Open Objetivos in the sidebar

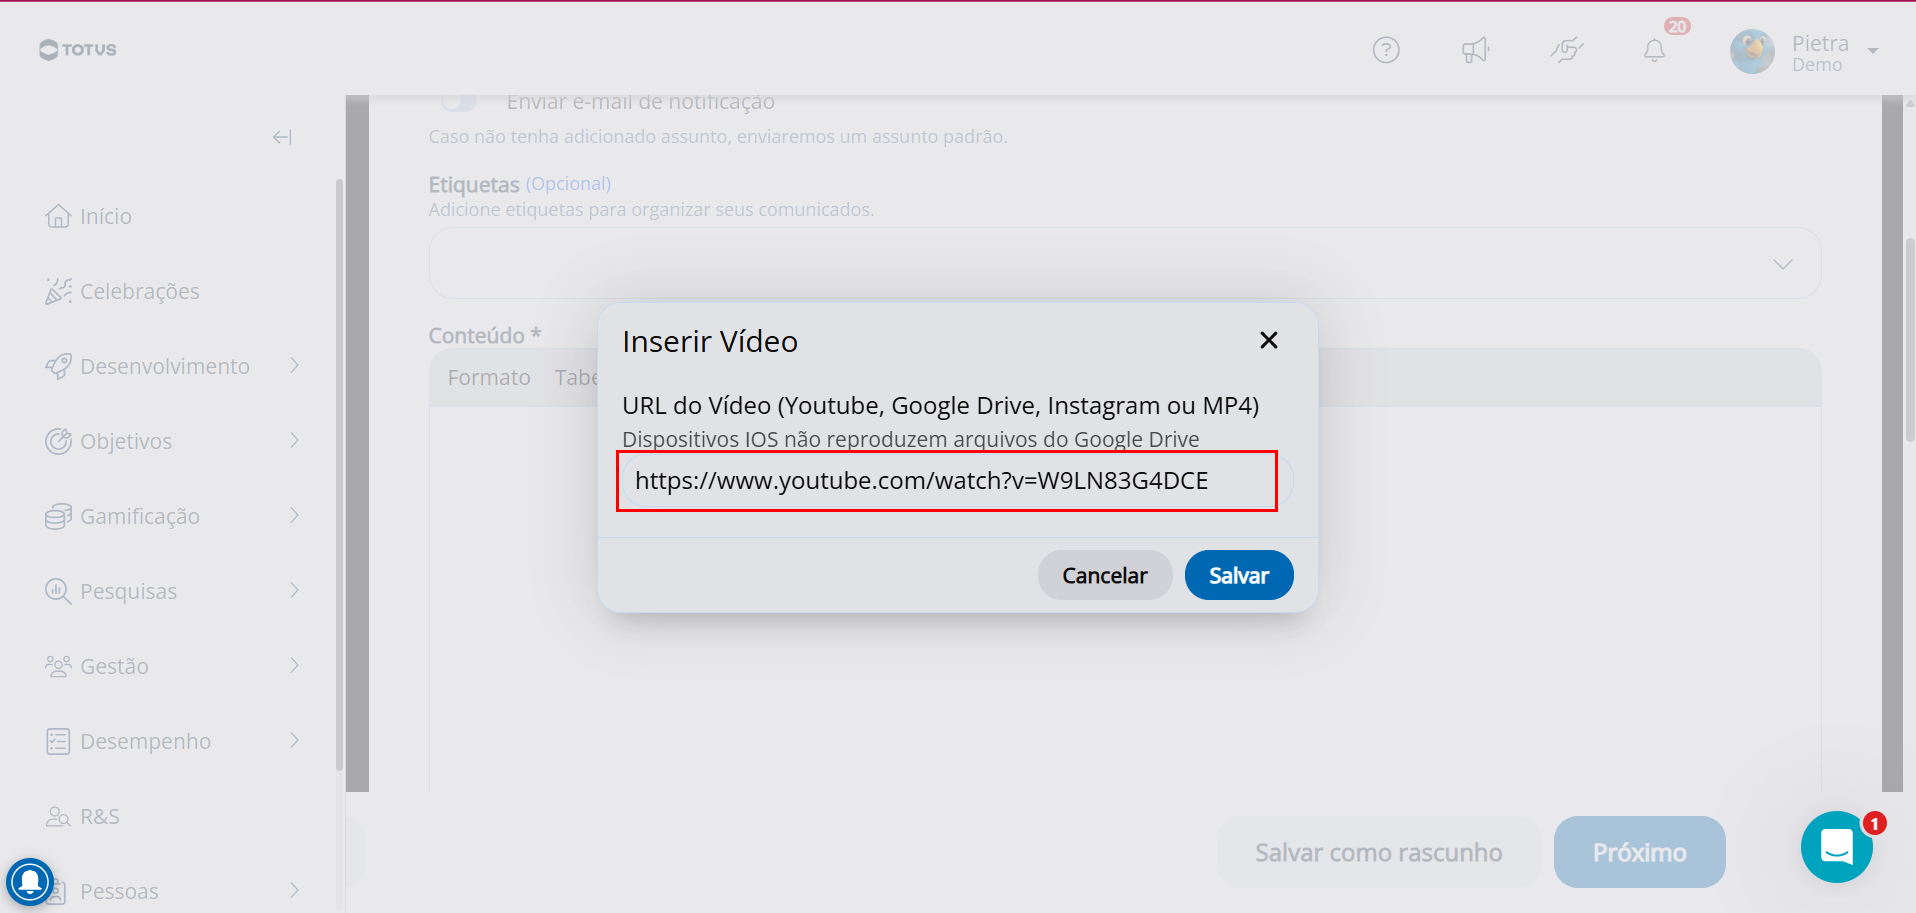[126, 441]
